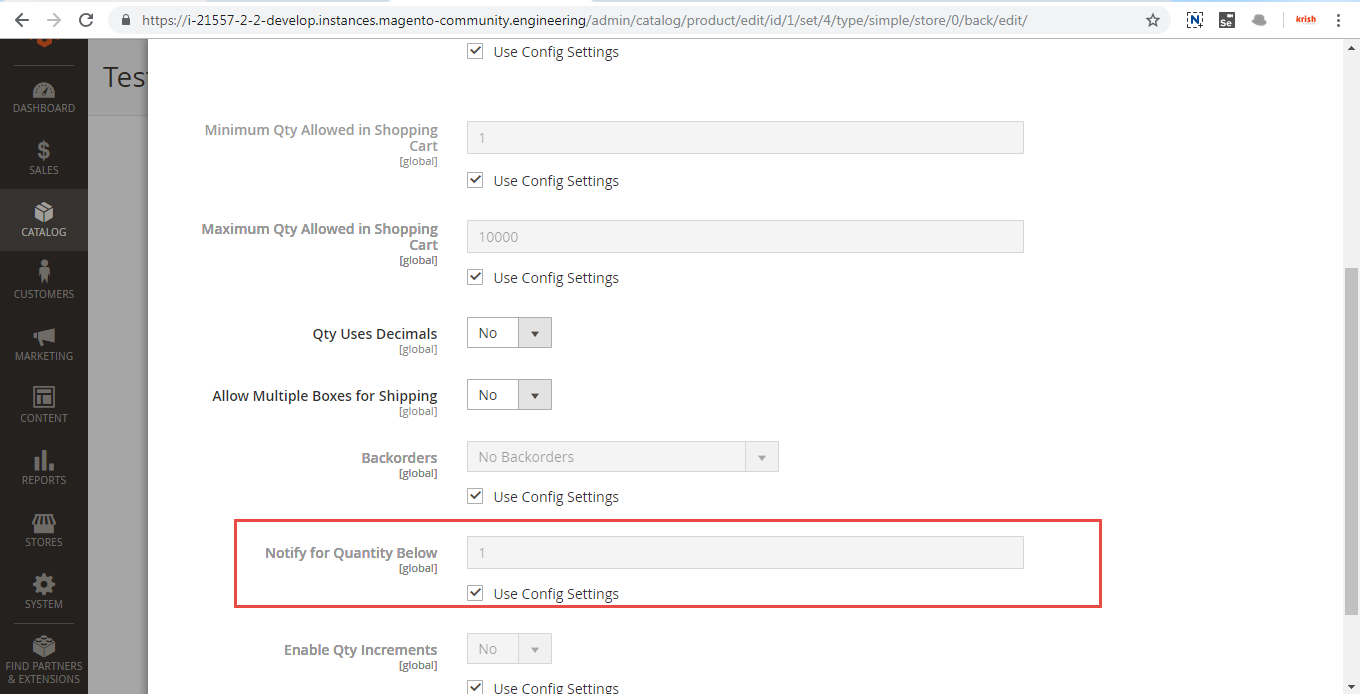
Task: Click the Enable Qty Increments label
Action: click(361, 650)
